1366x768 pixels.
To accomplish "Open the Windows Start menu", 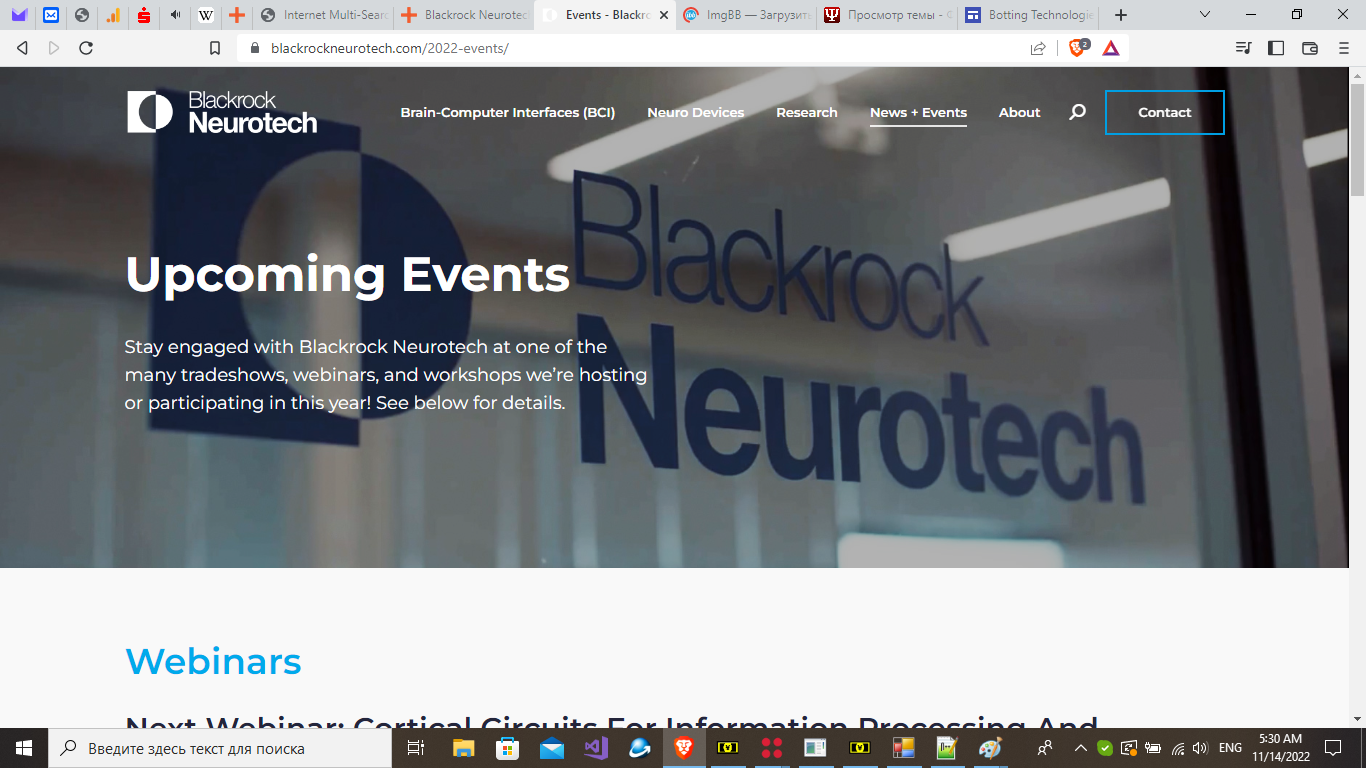I will [23, 748].
